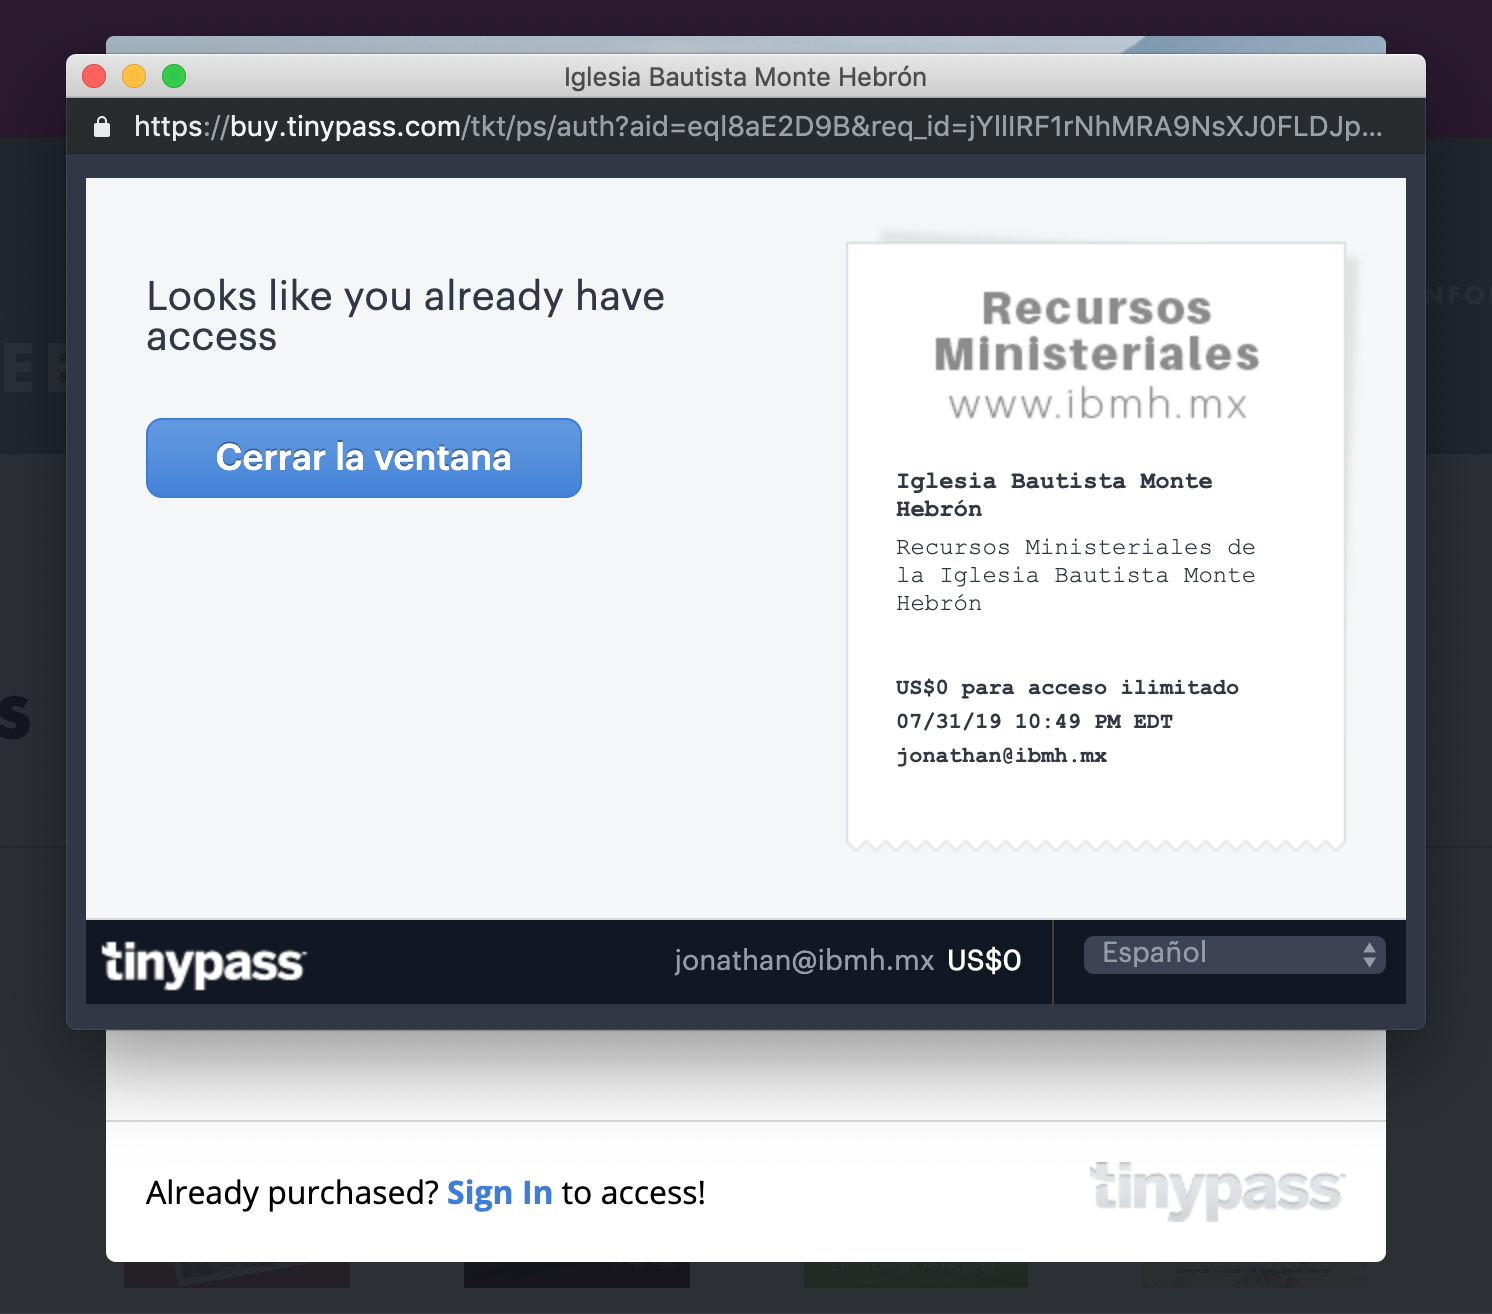Click 'Looks like you already have access' heading
Viewport: 1492px width, 1314px height.
click(x=405, y=316)
